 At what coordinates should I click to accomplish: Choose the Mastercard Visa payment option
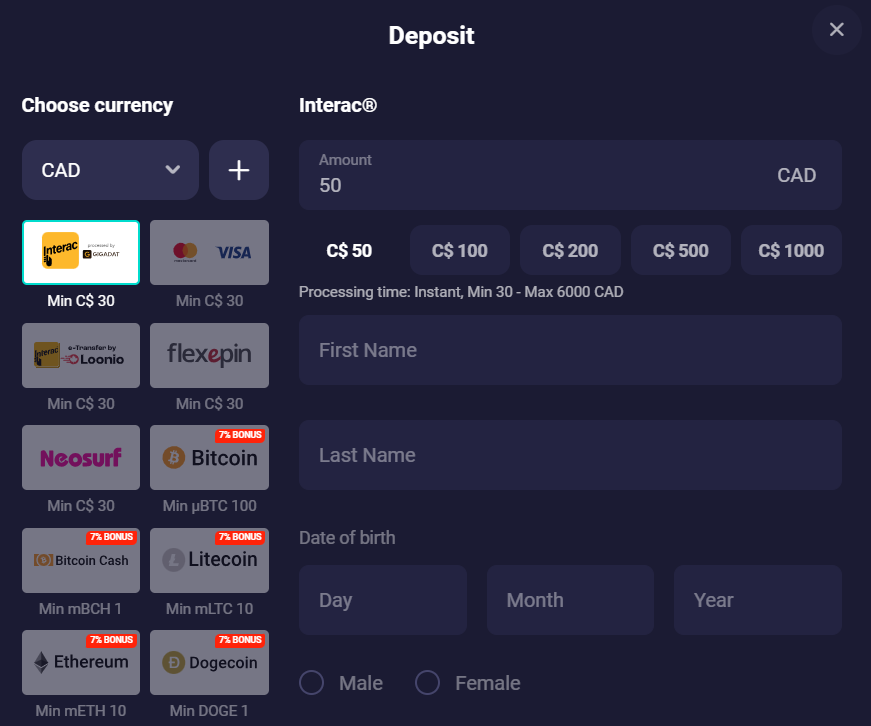(209, 253)
